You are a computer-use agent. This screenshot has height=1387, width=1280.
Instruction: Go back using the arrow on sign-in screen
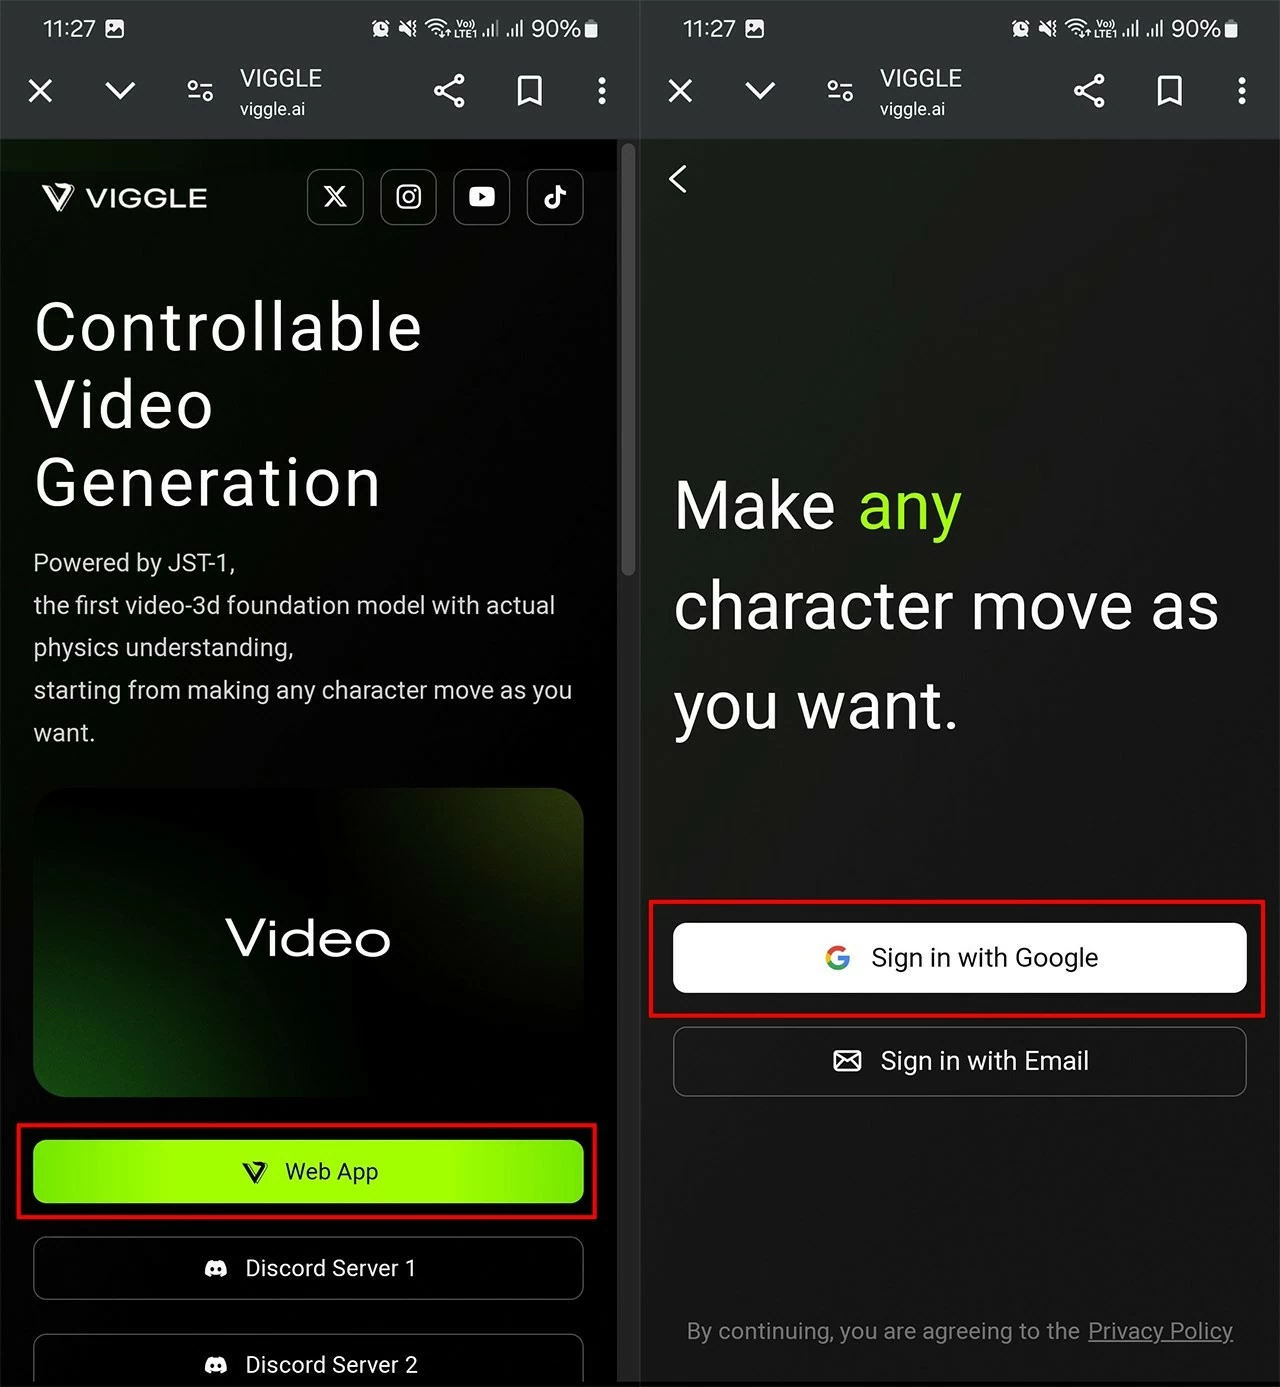[679, 179]
